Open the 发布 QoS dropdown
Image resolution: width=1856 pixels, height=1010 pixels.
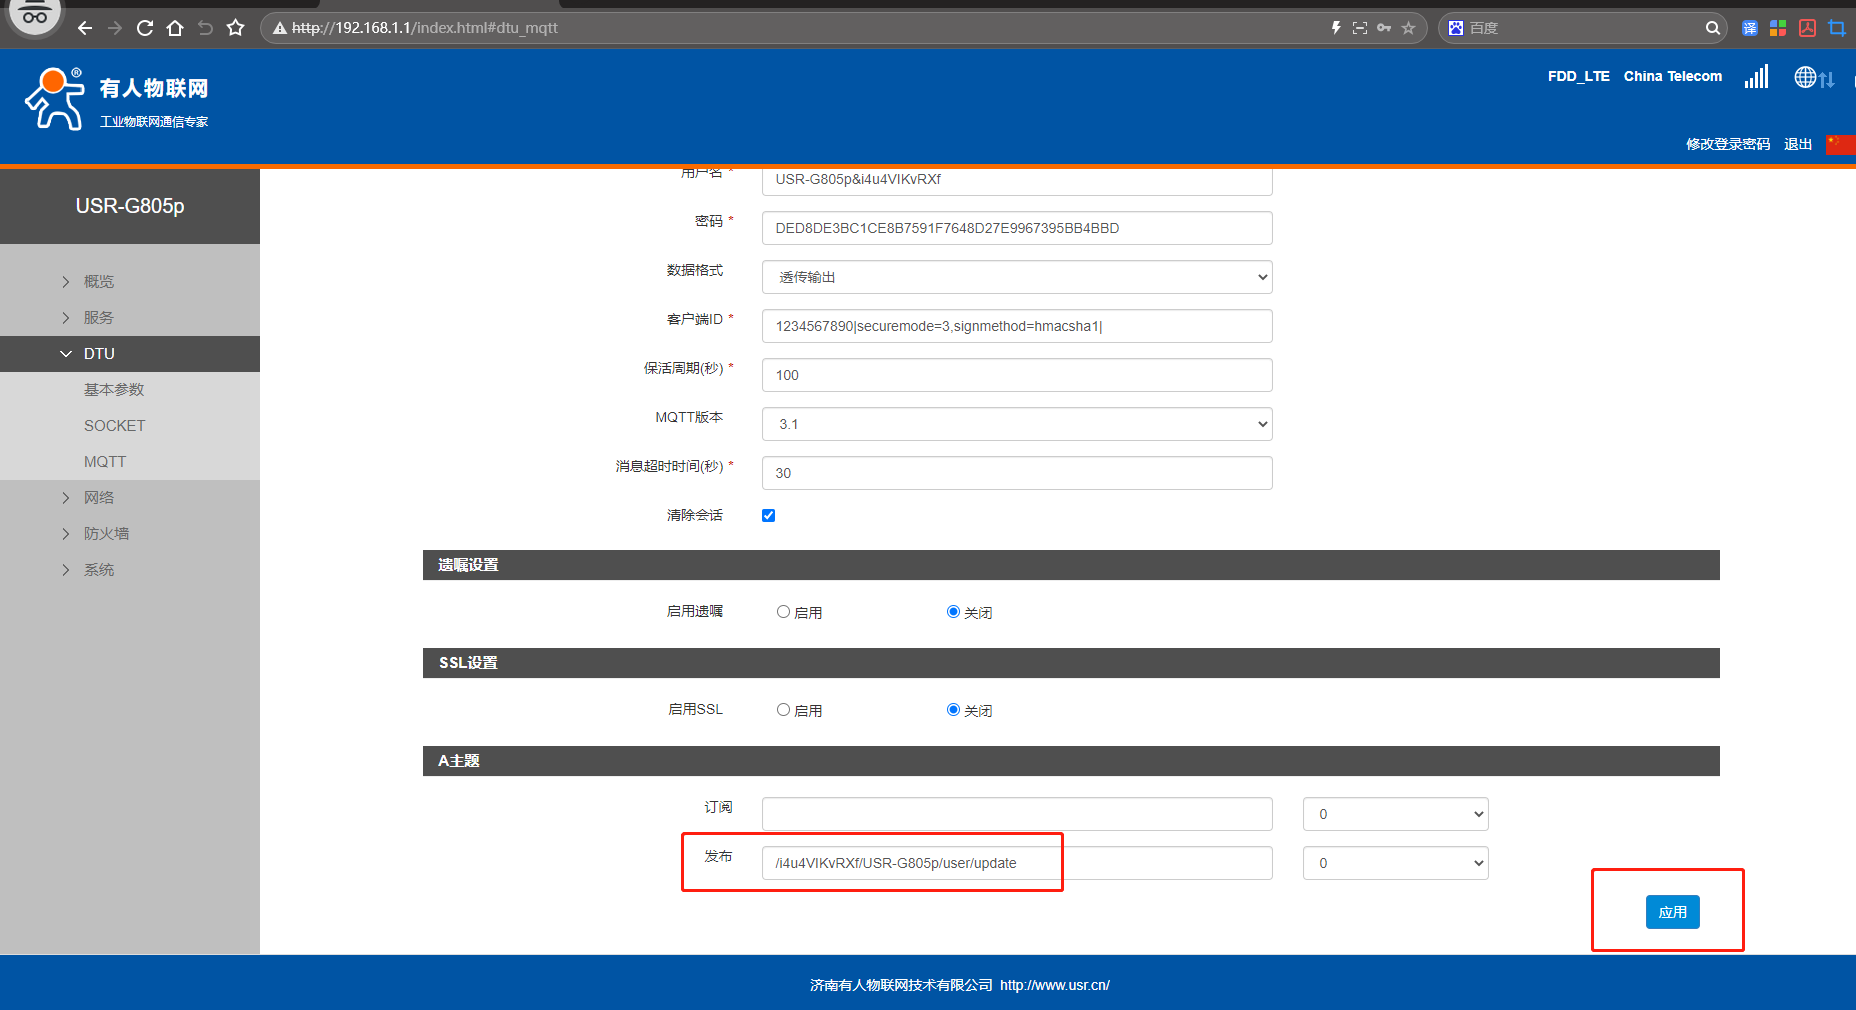tap(1395, 863)
